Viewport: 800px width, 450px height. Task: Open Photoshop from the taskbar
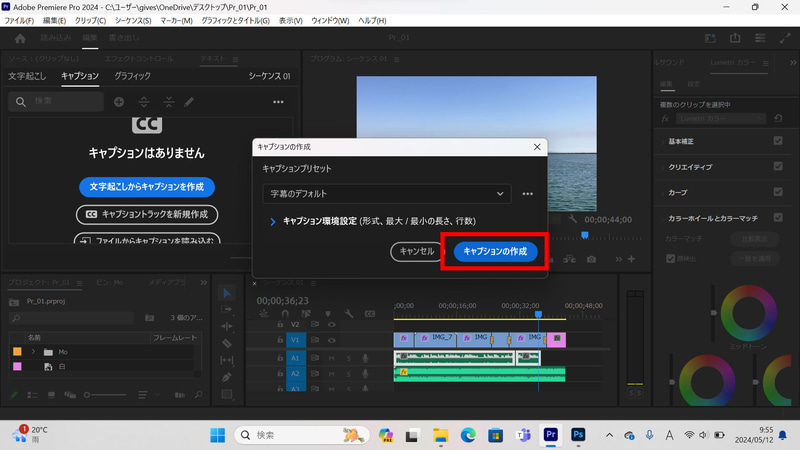pos(578,435)
